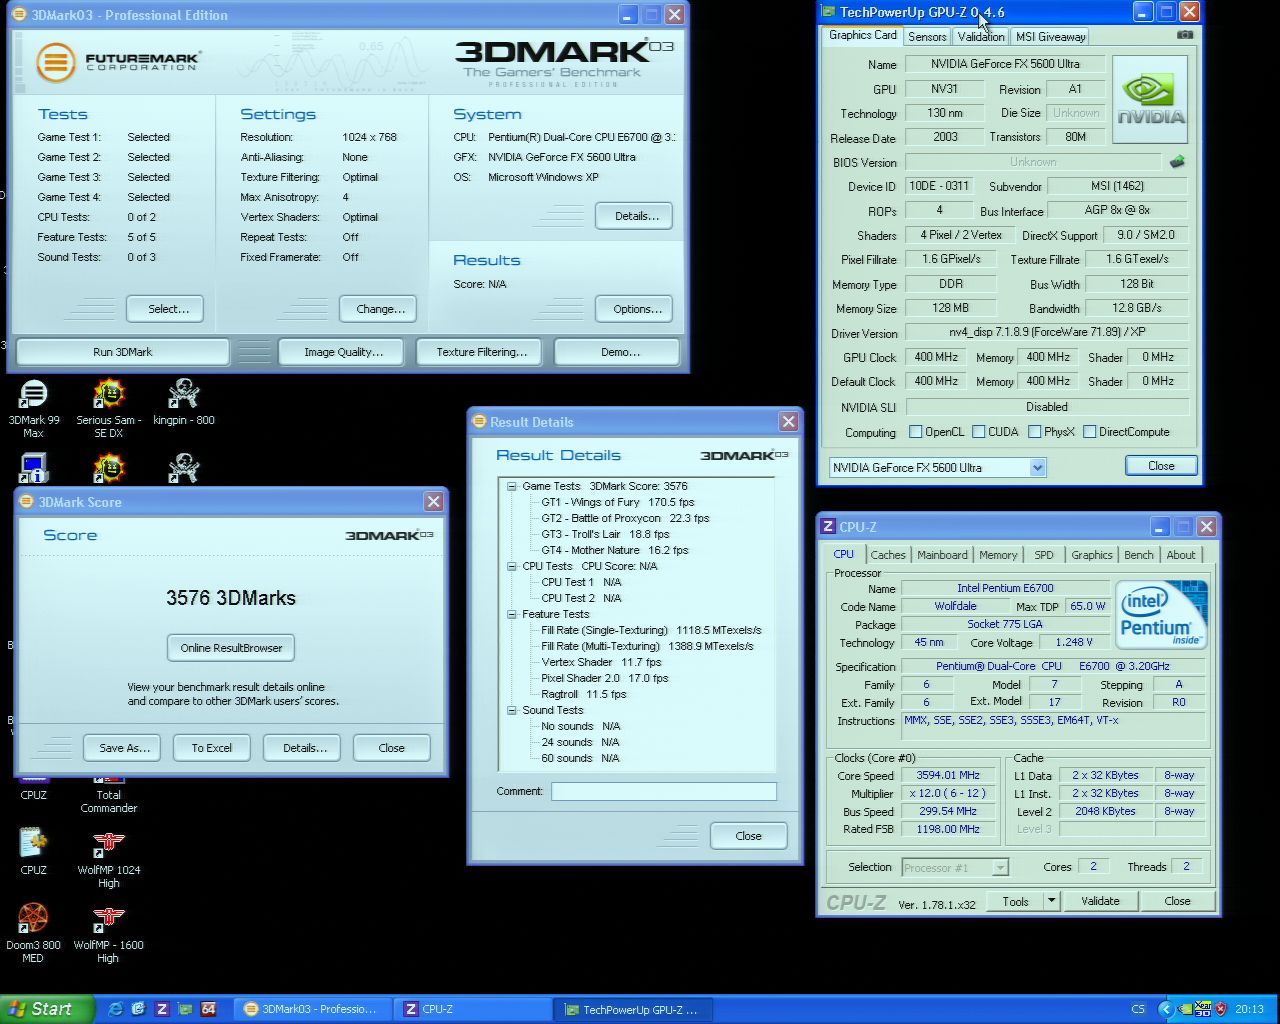
Task: Click the red 64 icon in quick launch
Action: coord(208,1009)
